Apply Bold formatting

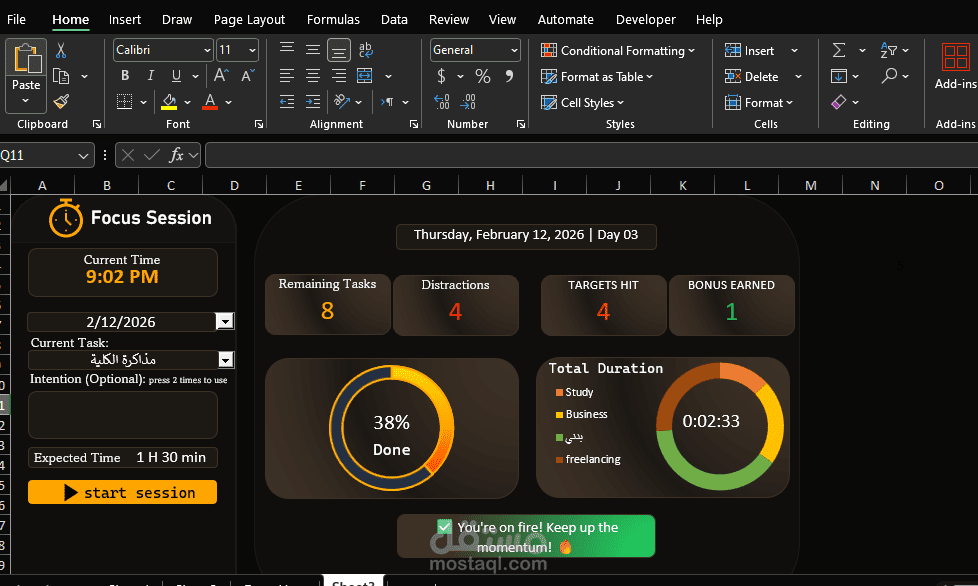[125, 76]
